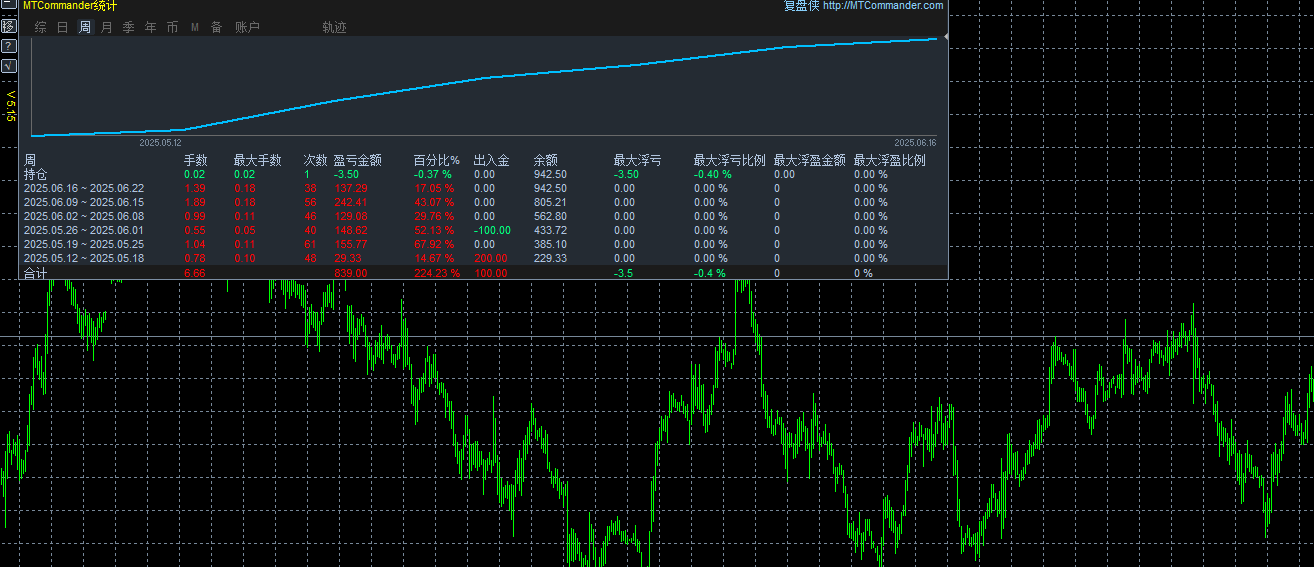This screenshot has width=1314, height=567.
Task: Select week row 2025.06.16 ~ 2025.06.22
Action: 83,188
